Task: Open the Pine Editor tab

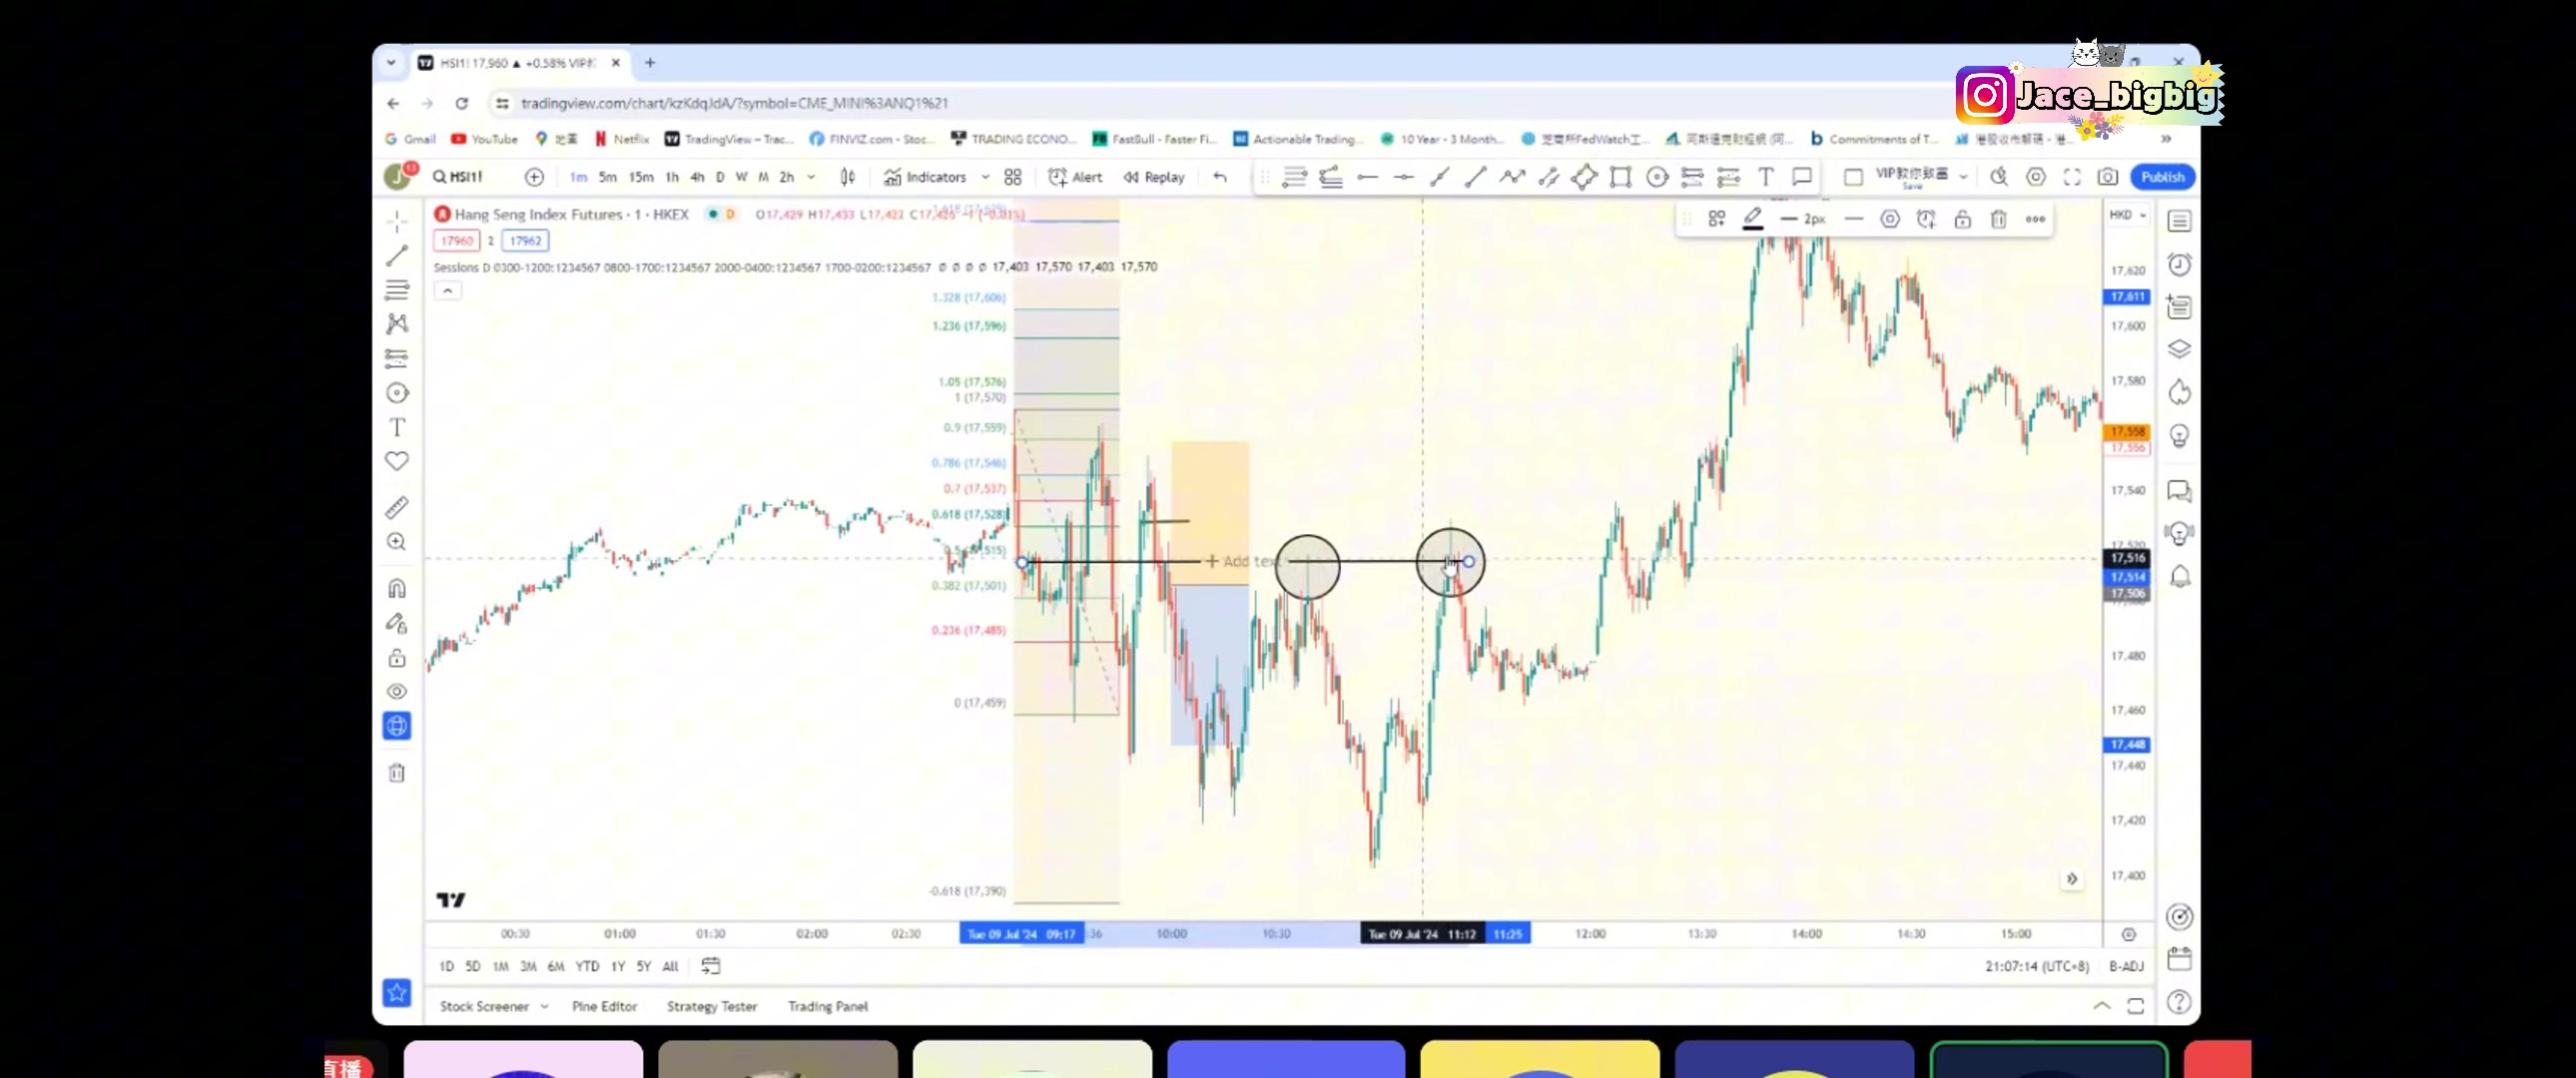Action: tap(604, 1006)
